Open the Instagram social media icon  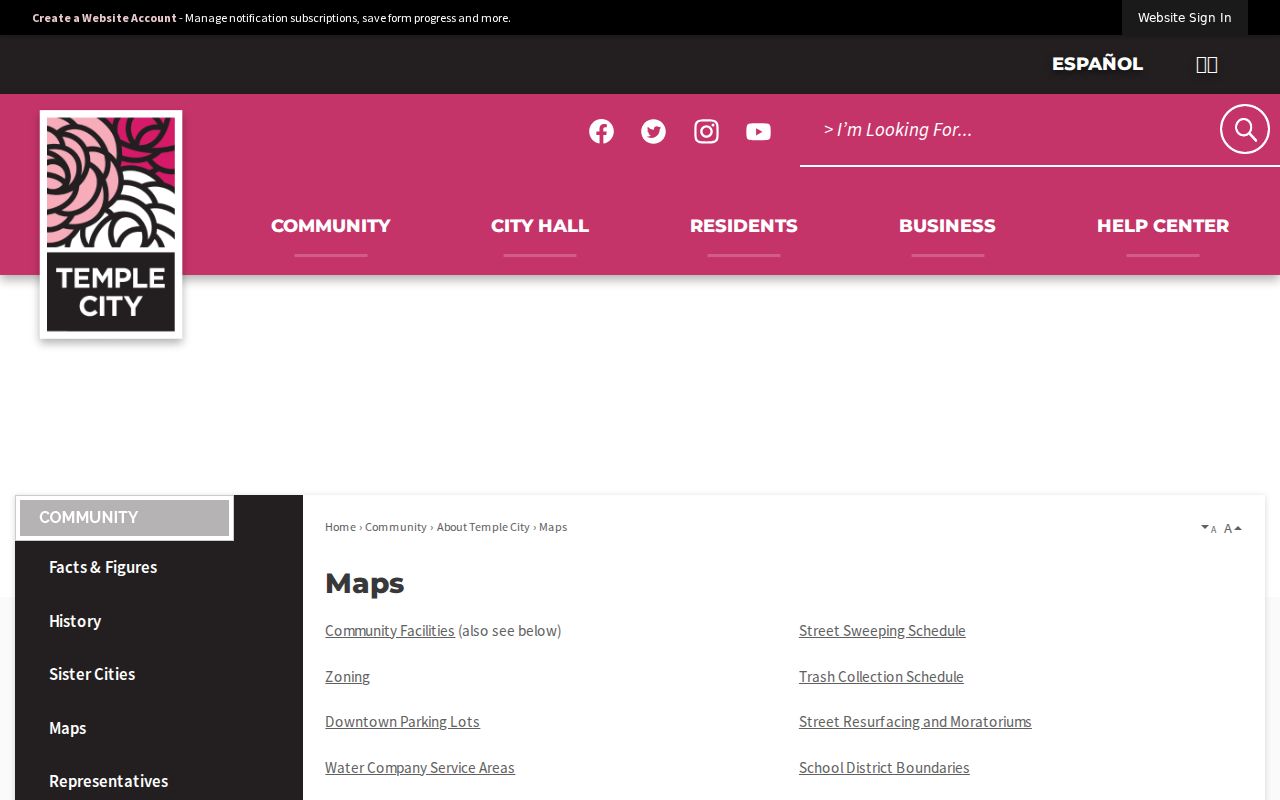(x=706, y=131)
